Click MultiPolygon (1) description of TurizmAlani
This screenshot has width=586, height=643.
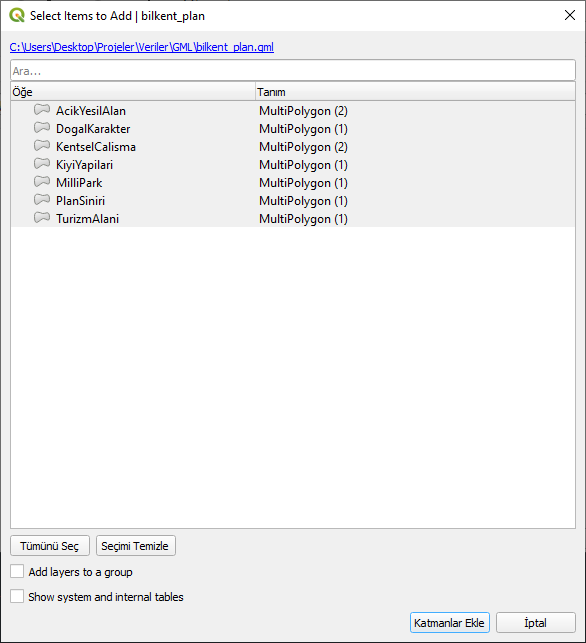click(303, 219)
